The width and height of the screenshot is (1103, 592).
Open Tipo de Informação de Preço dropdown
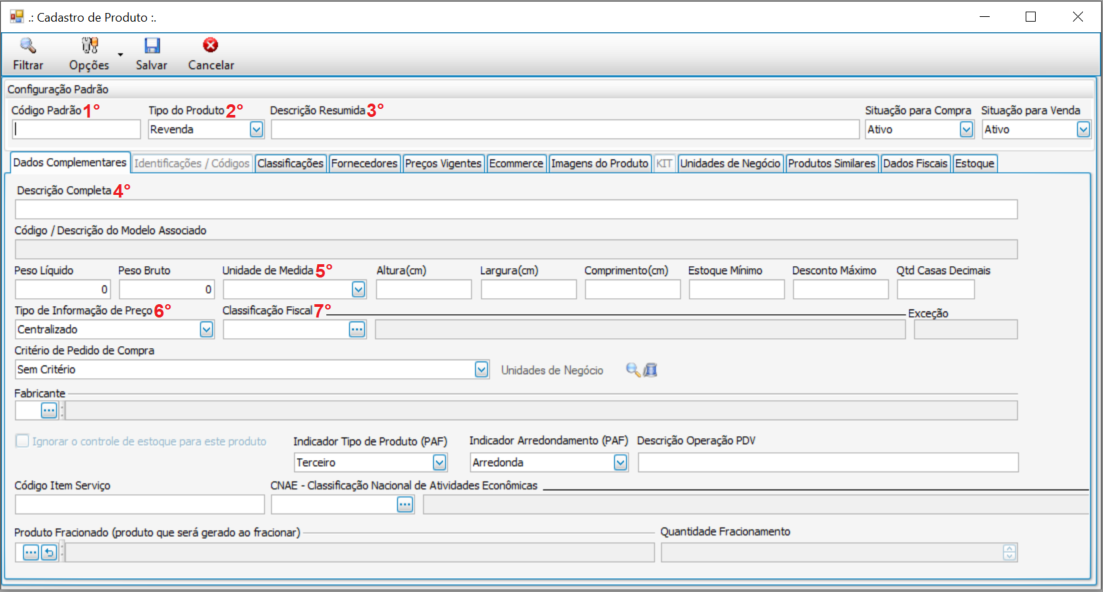(x=206, y=329)
